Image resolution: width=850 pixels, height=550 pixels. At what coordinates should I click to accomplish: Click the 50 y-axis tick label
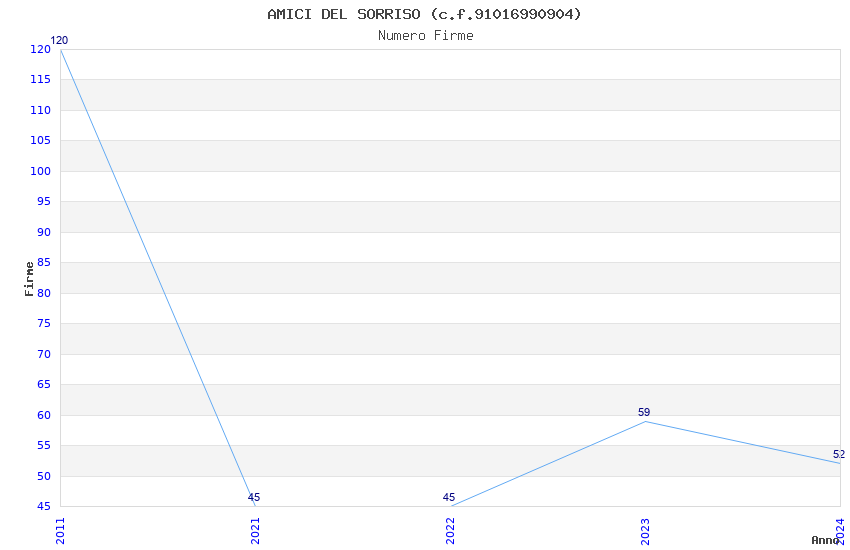44,476
